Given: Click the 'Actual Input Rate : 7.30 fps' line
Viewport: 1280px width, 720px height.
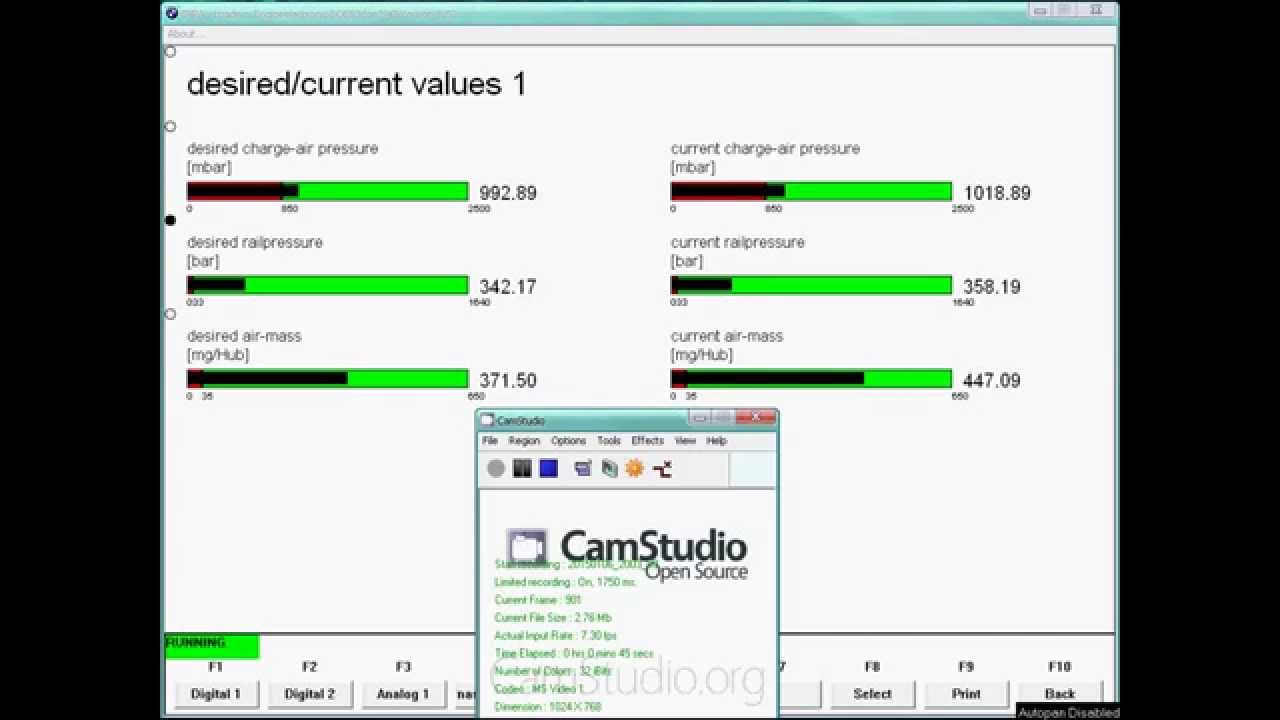Looking at the screenshot, I should click(556, 636).
